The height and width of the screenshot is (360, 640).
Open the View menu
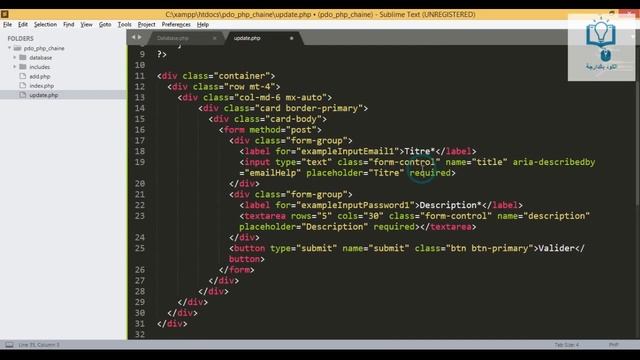point(86,24)
